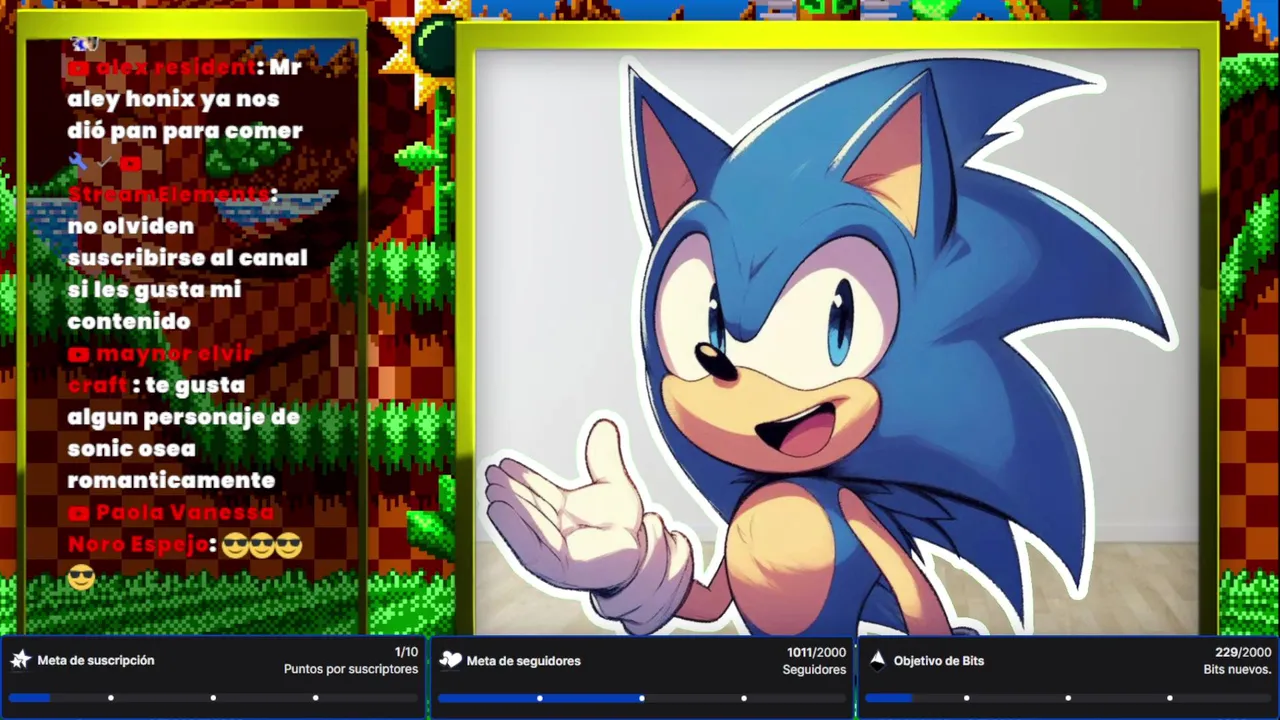Click the text "Meta de suscripción"
Viewport: 1280px width, 720px height.
(96, 661)
